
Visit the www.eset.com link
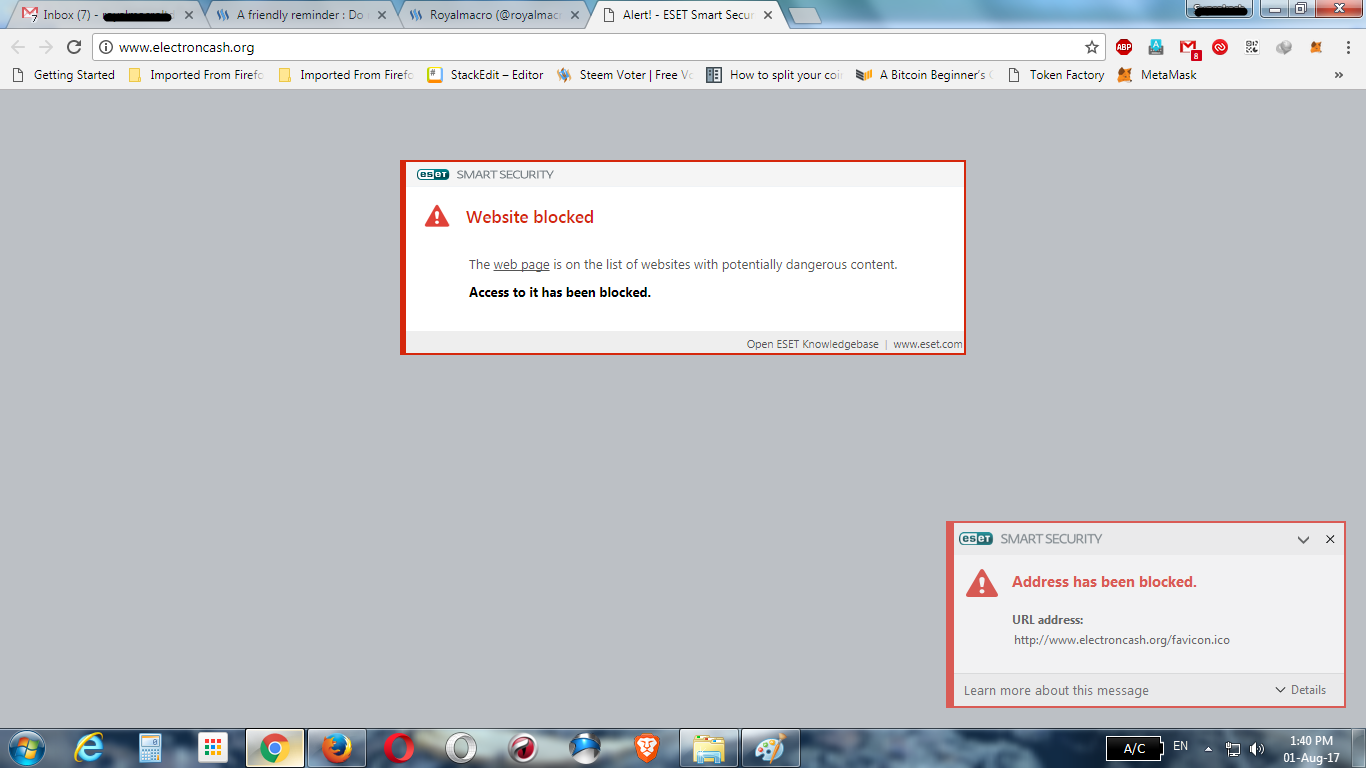coord(928,344)
